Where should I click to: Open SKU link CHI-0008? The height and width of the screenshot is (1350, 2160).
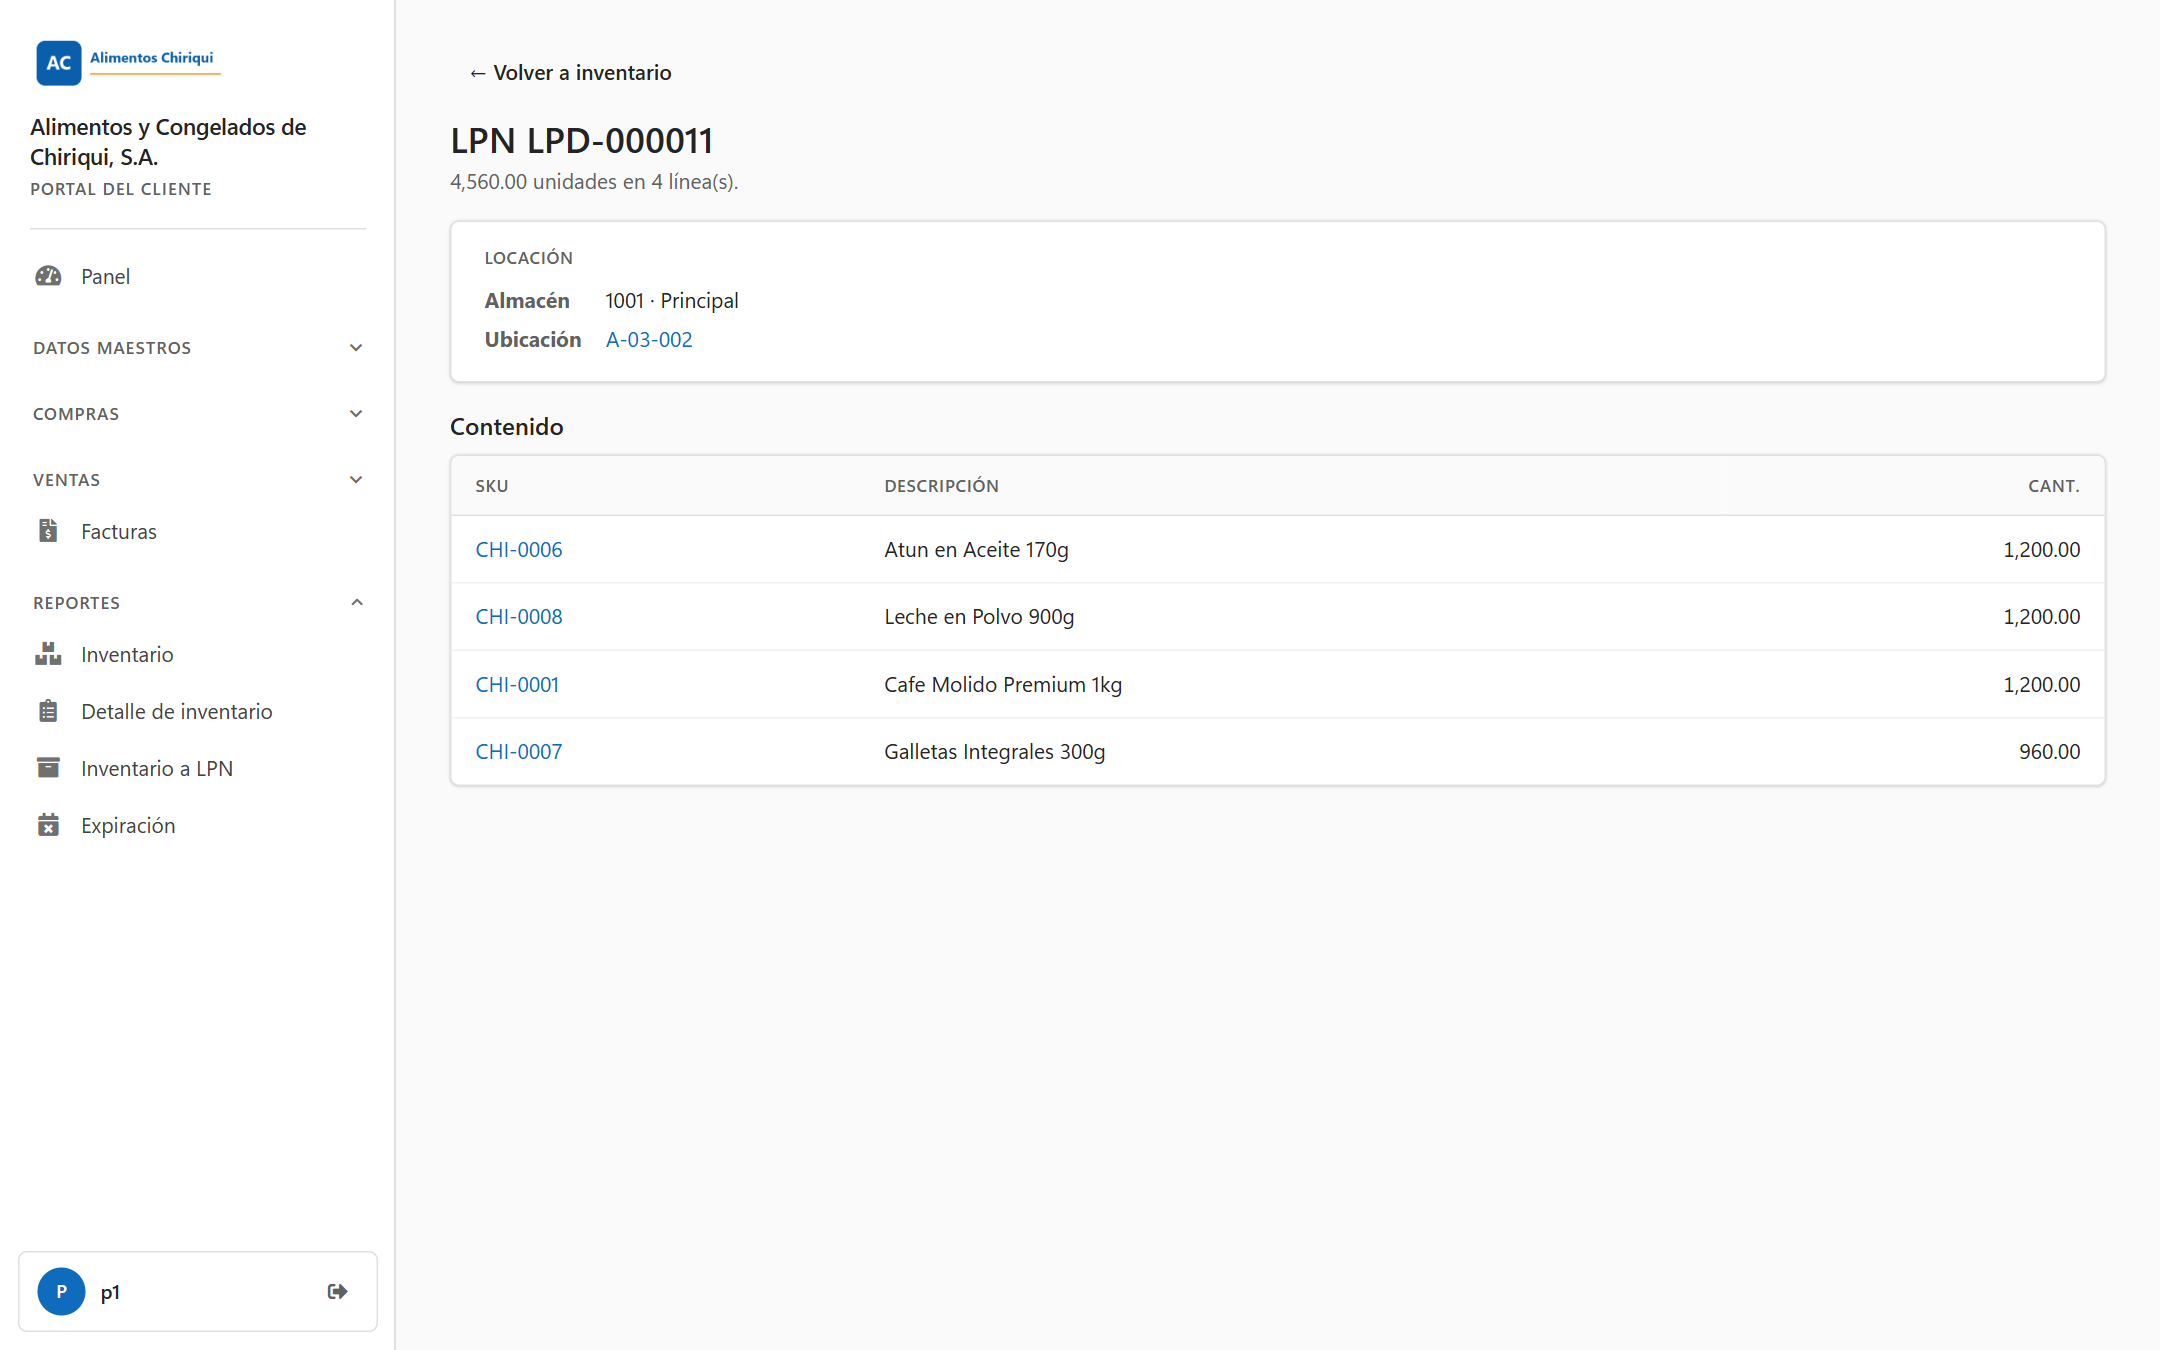(x=518, y=616)
